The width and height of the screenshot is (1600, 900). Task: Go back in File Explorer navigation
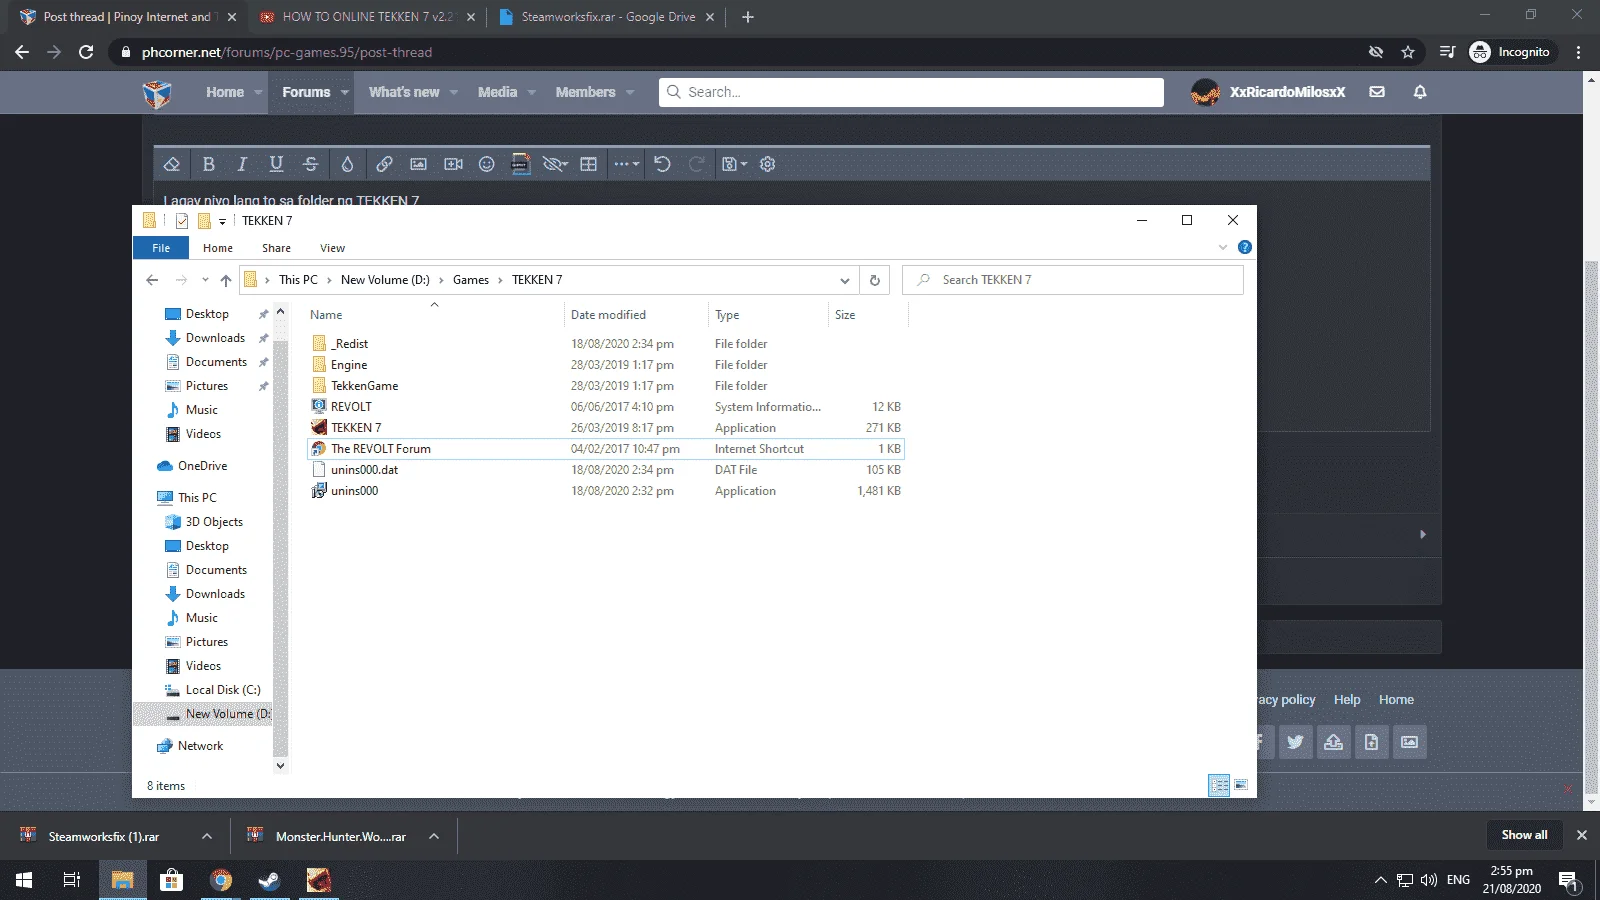click(x=152, y=280)
